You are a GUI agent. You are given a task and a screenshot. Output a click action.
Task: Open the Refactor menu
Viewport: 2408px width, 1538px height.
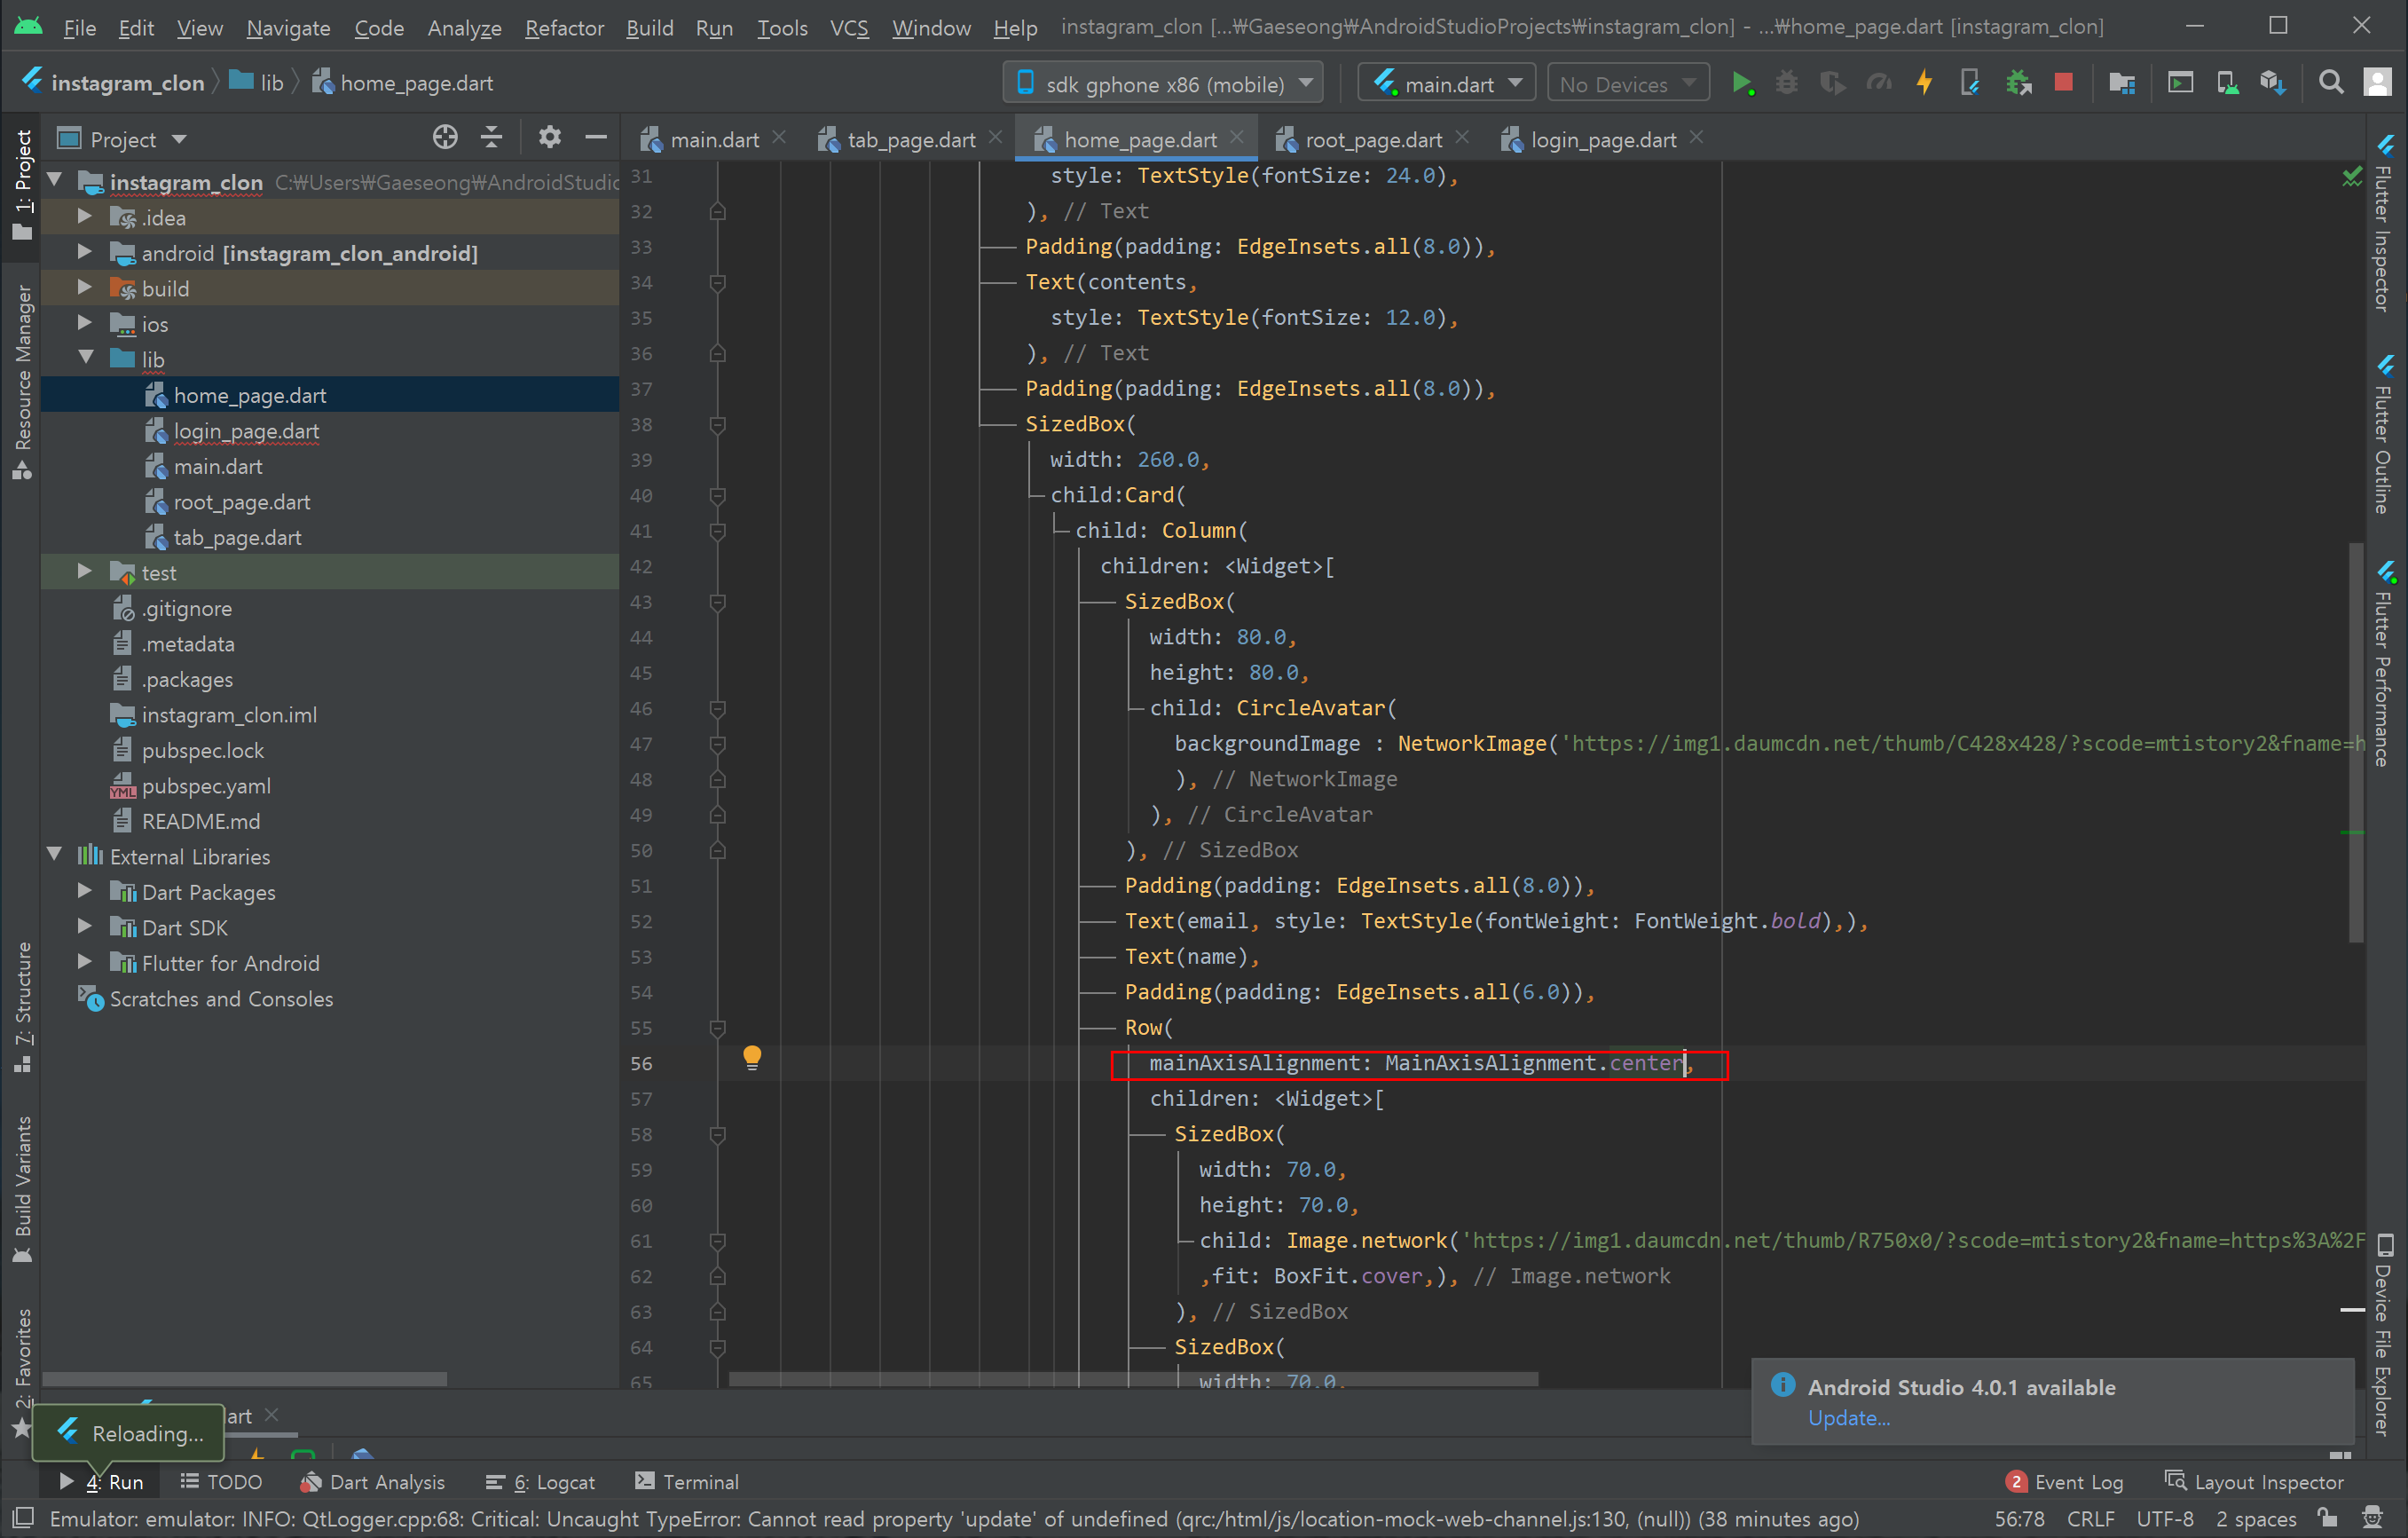[x=564, y=27]
